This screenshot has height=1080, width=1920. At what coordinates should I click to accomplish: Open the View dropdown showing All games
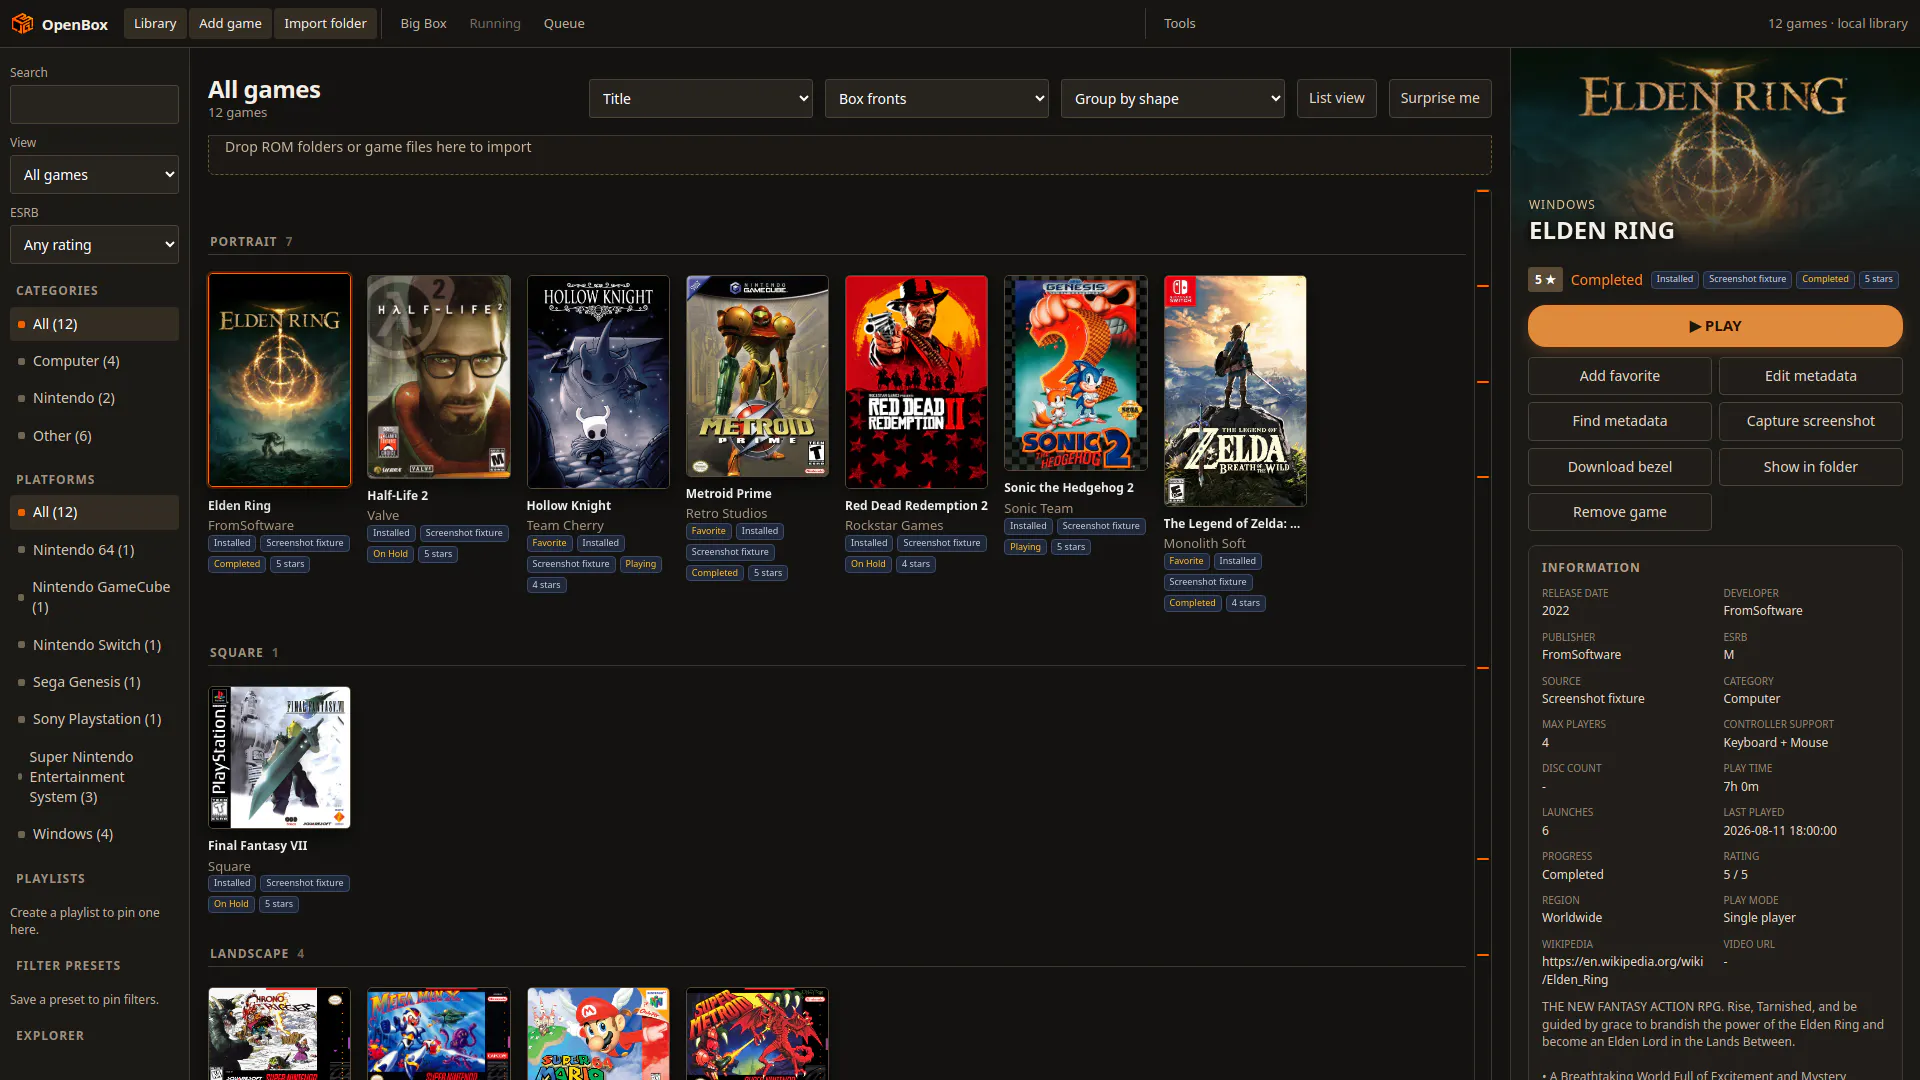coord(94,174)
